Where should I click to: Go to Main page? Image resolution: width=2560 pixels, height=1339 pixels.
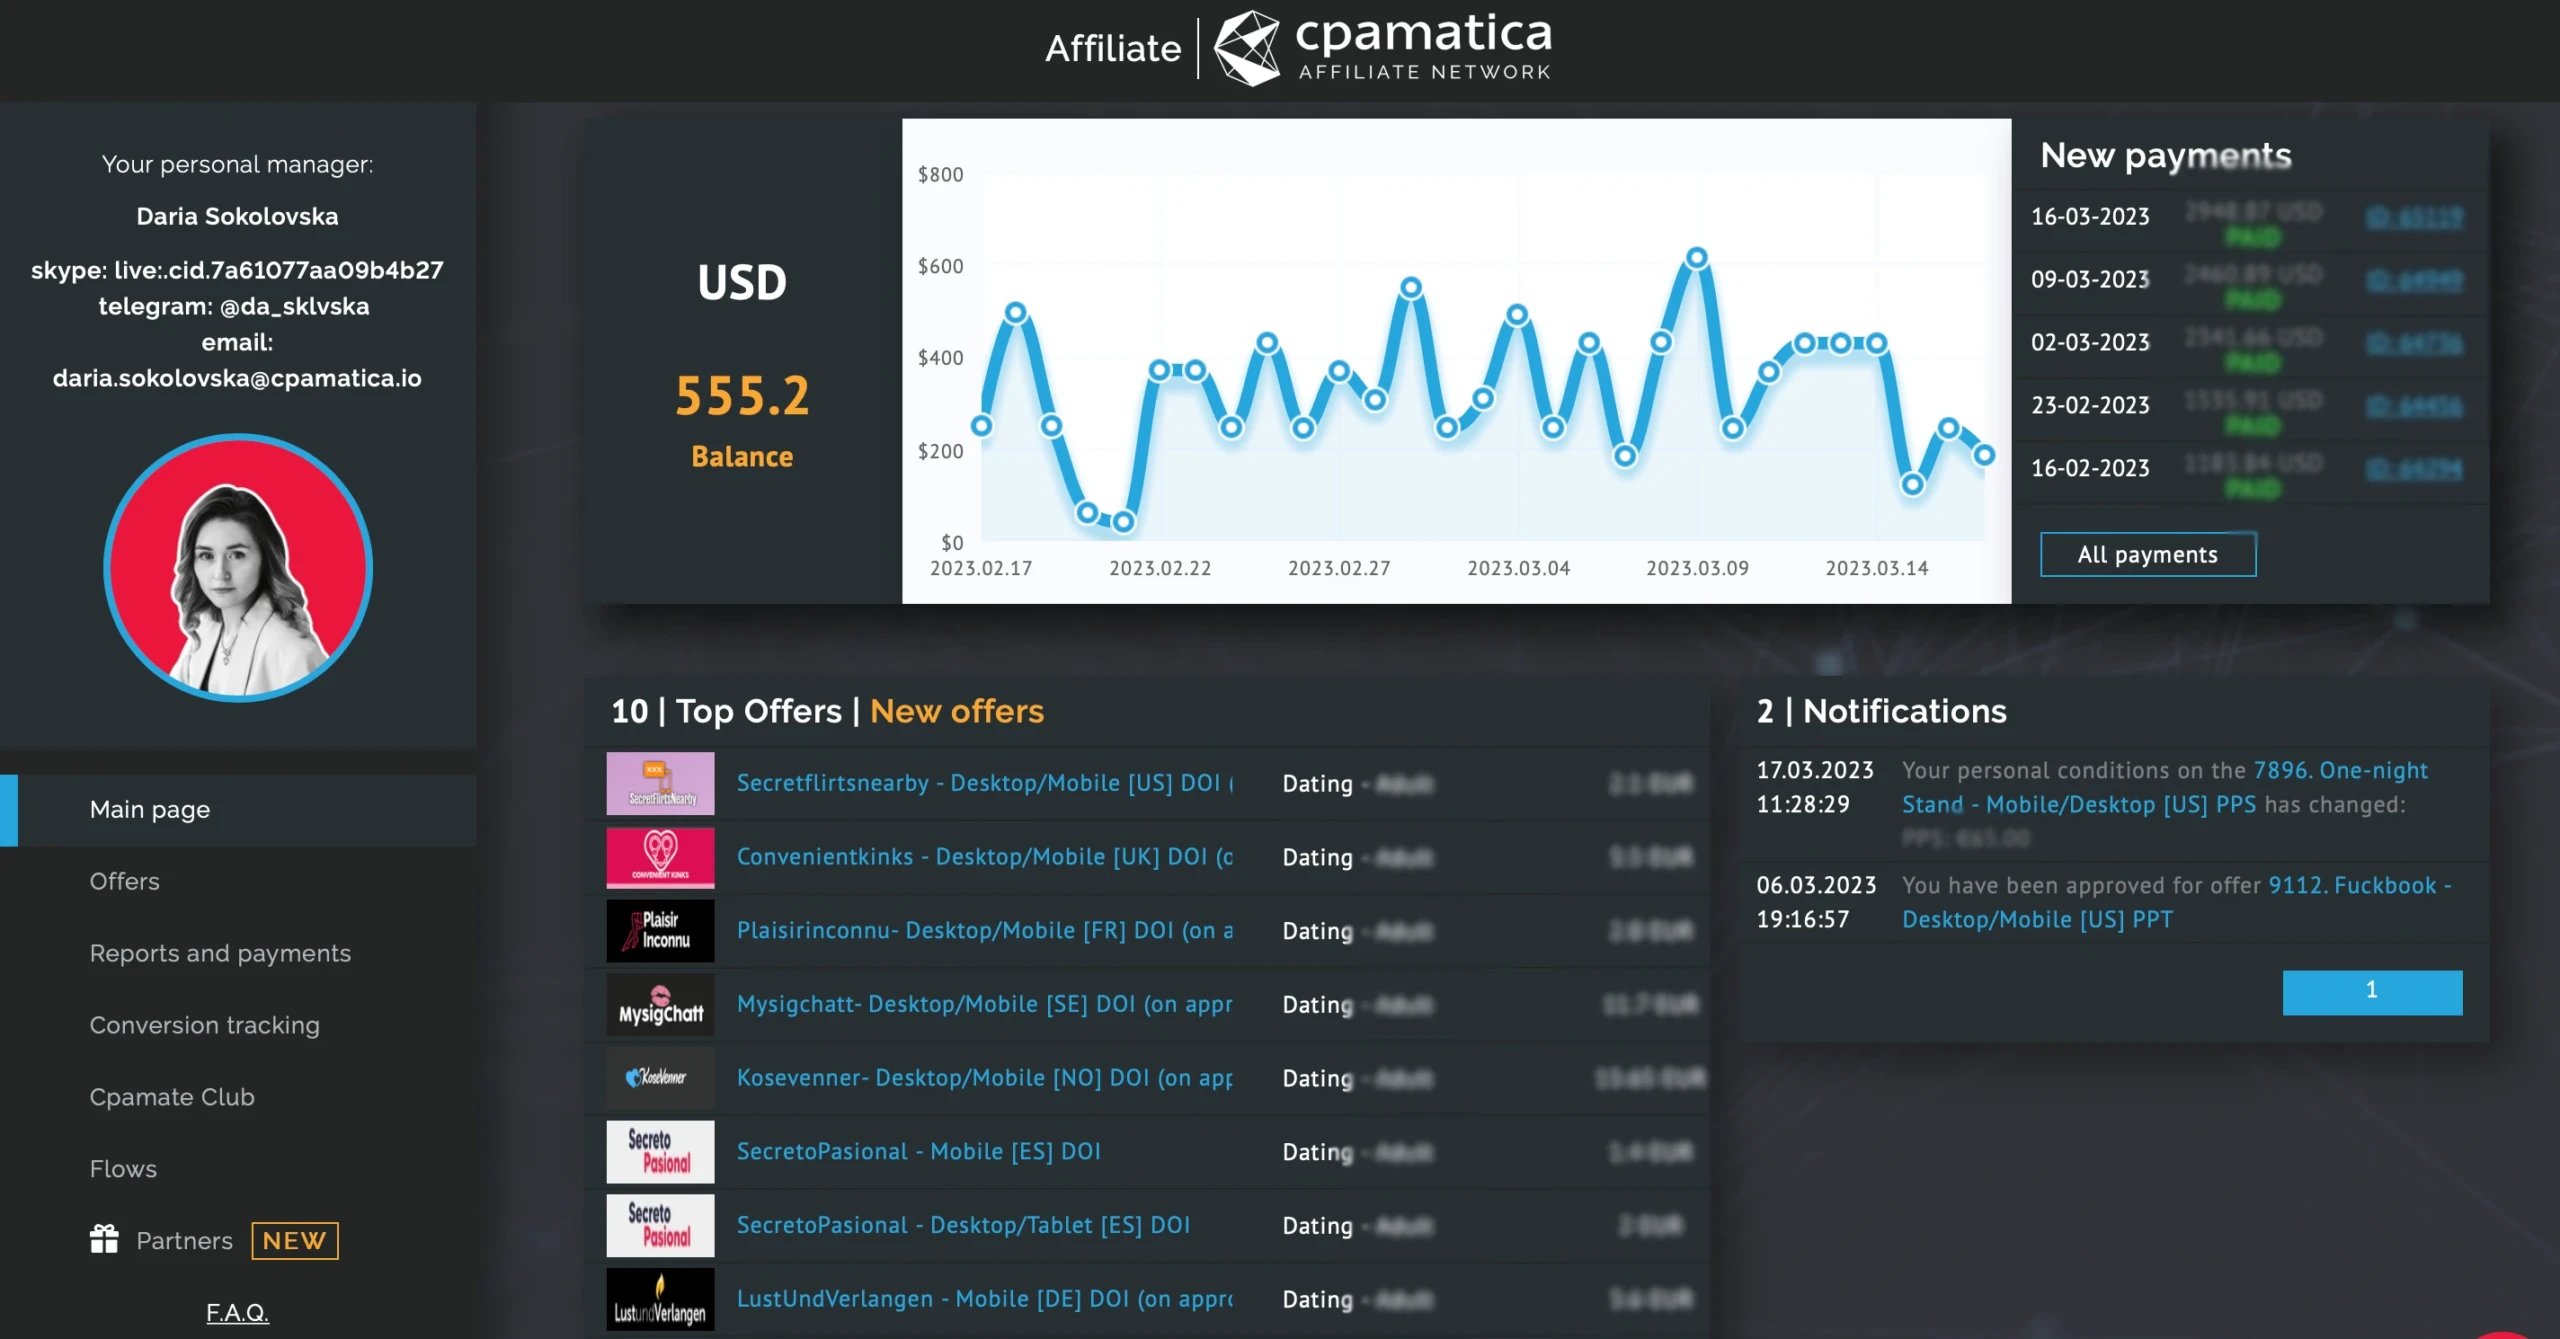click(x=238, y=810)
